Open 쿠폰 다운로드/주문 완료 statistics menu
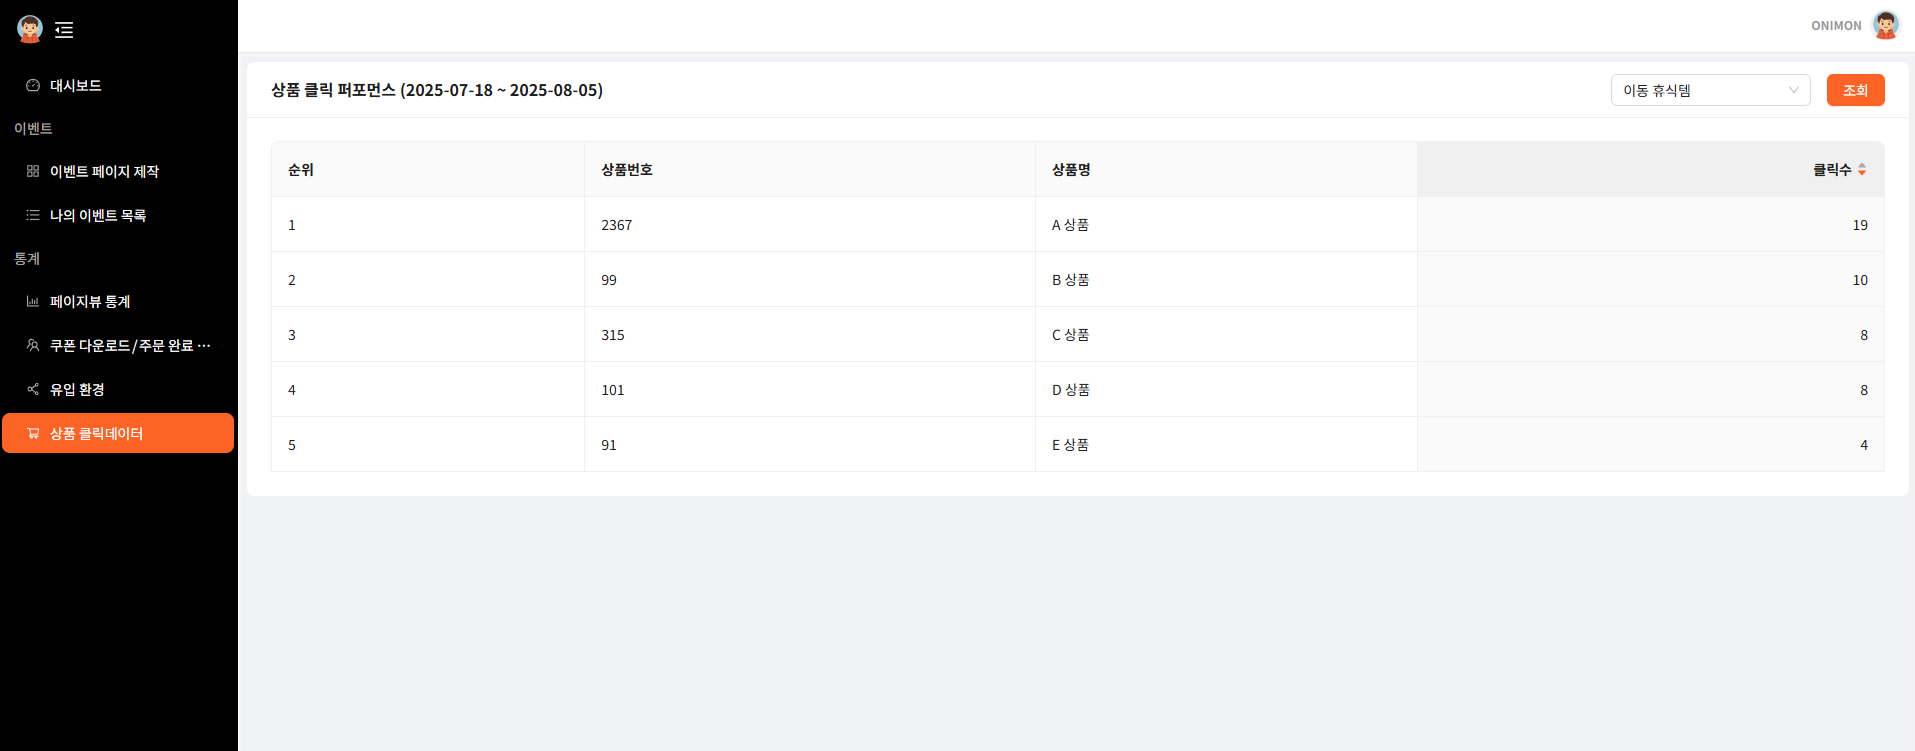1915x751 pixels. point(130,346)
